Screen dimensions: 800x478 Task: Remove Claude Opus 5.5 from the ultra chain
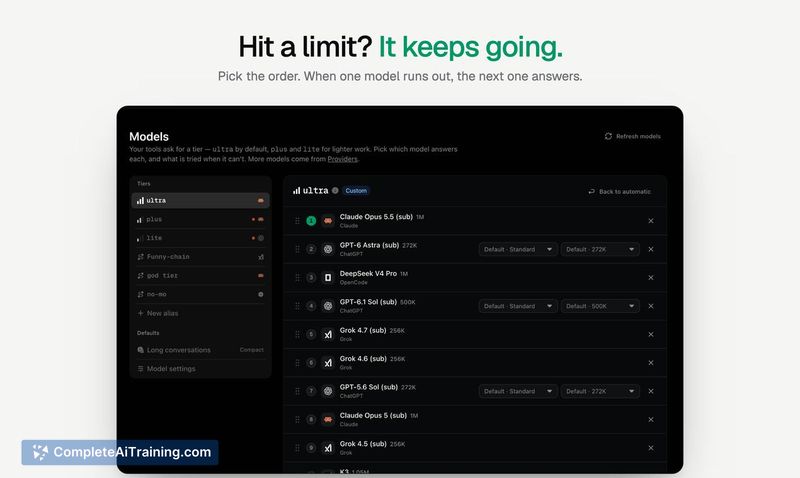[651, 221]
